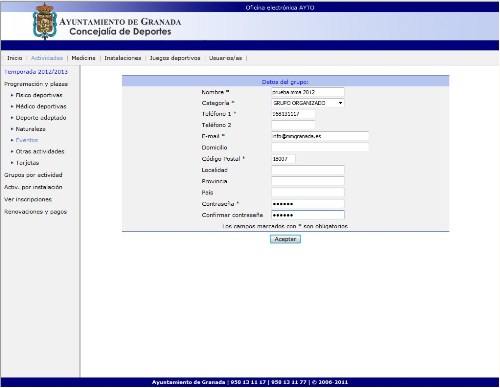Focus the empty Teléfono 2 field
Image resolution: width=500 pixels, height=388 pixels.
[x=293, y=125]
